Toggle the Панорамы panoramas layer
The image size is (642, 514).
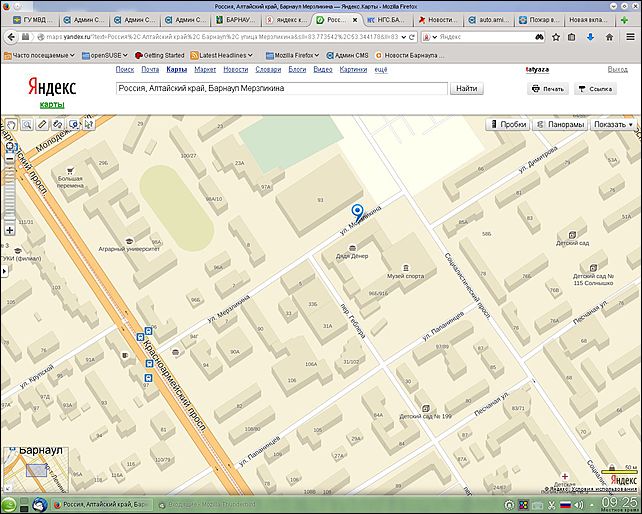(560, 124)
